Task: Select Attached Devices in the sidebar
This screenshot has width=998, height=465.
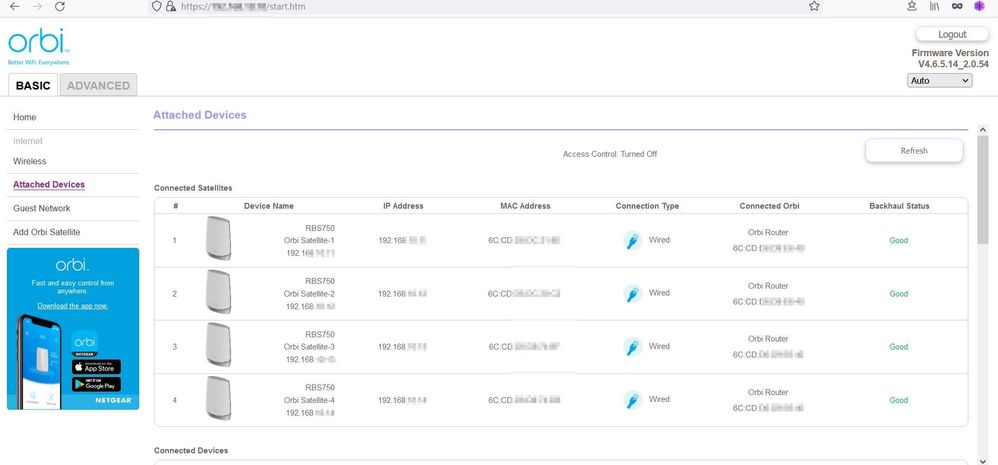Action: tap(49, 184)
